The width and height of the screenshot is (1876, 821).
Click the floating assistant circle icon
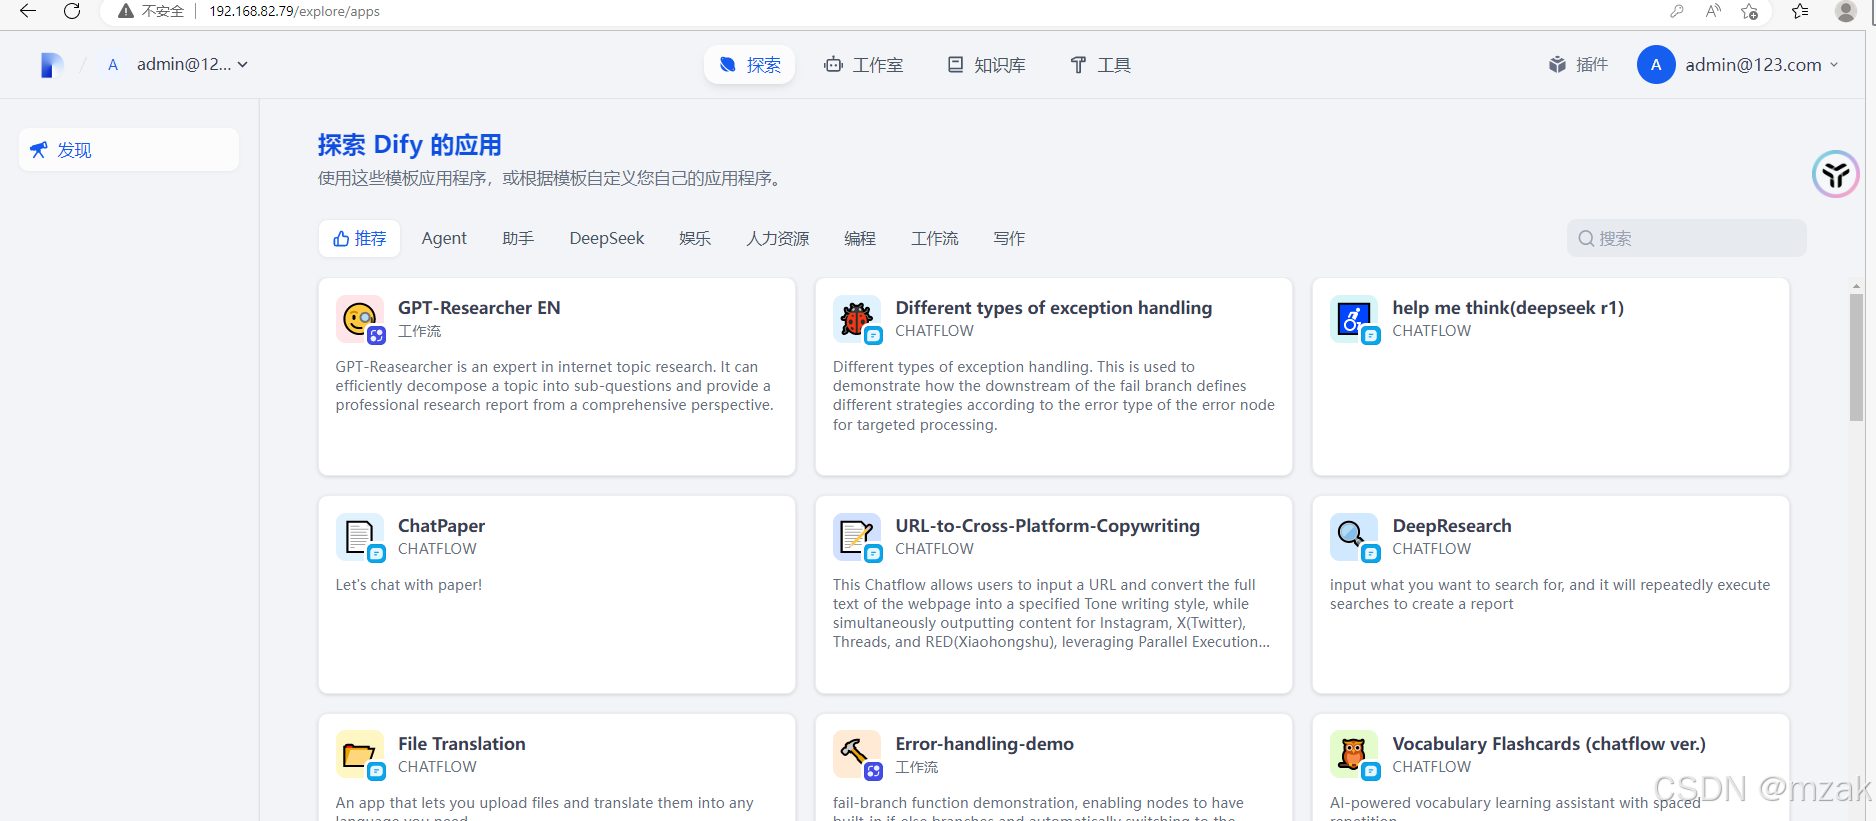pyautogui.click(x=1835, y=174)
